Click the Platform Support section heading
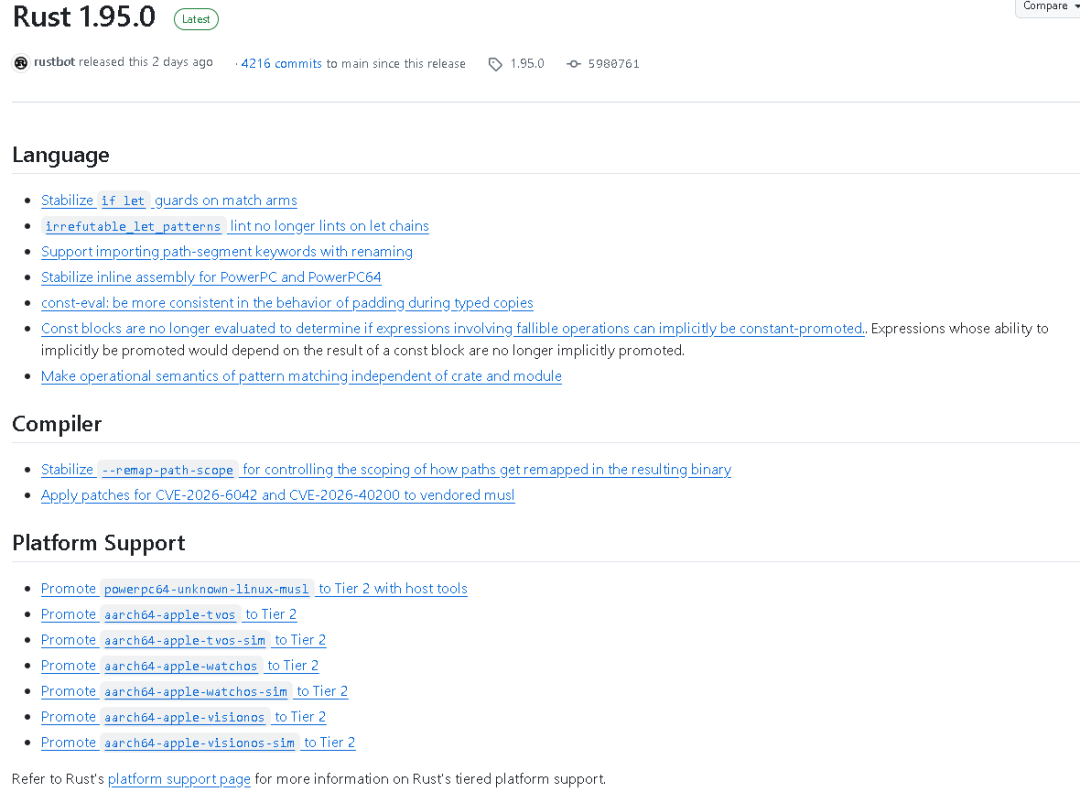The width and height of the screenshot is (1080, 792). pyautogui.click(x=98, y=543)
